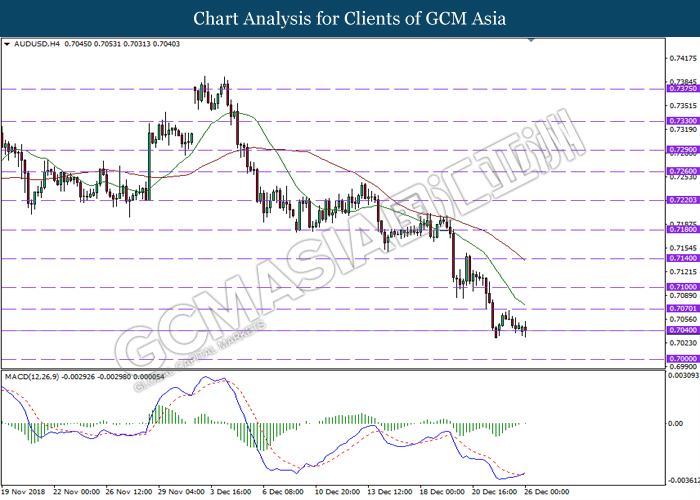Click the 26 Nov 12:00 time label
Image resolution: width=700 pixels, height=500 pixels.
coord(129,492)
